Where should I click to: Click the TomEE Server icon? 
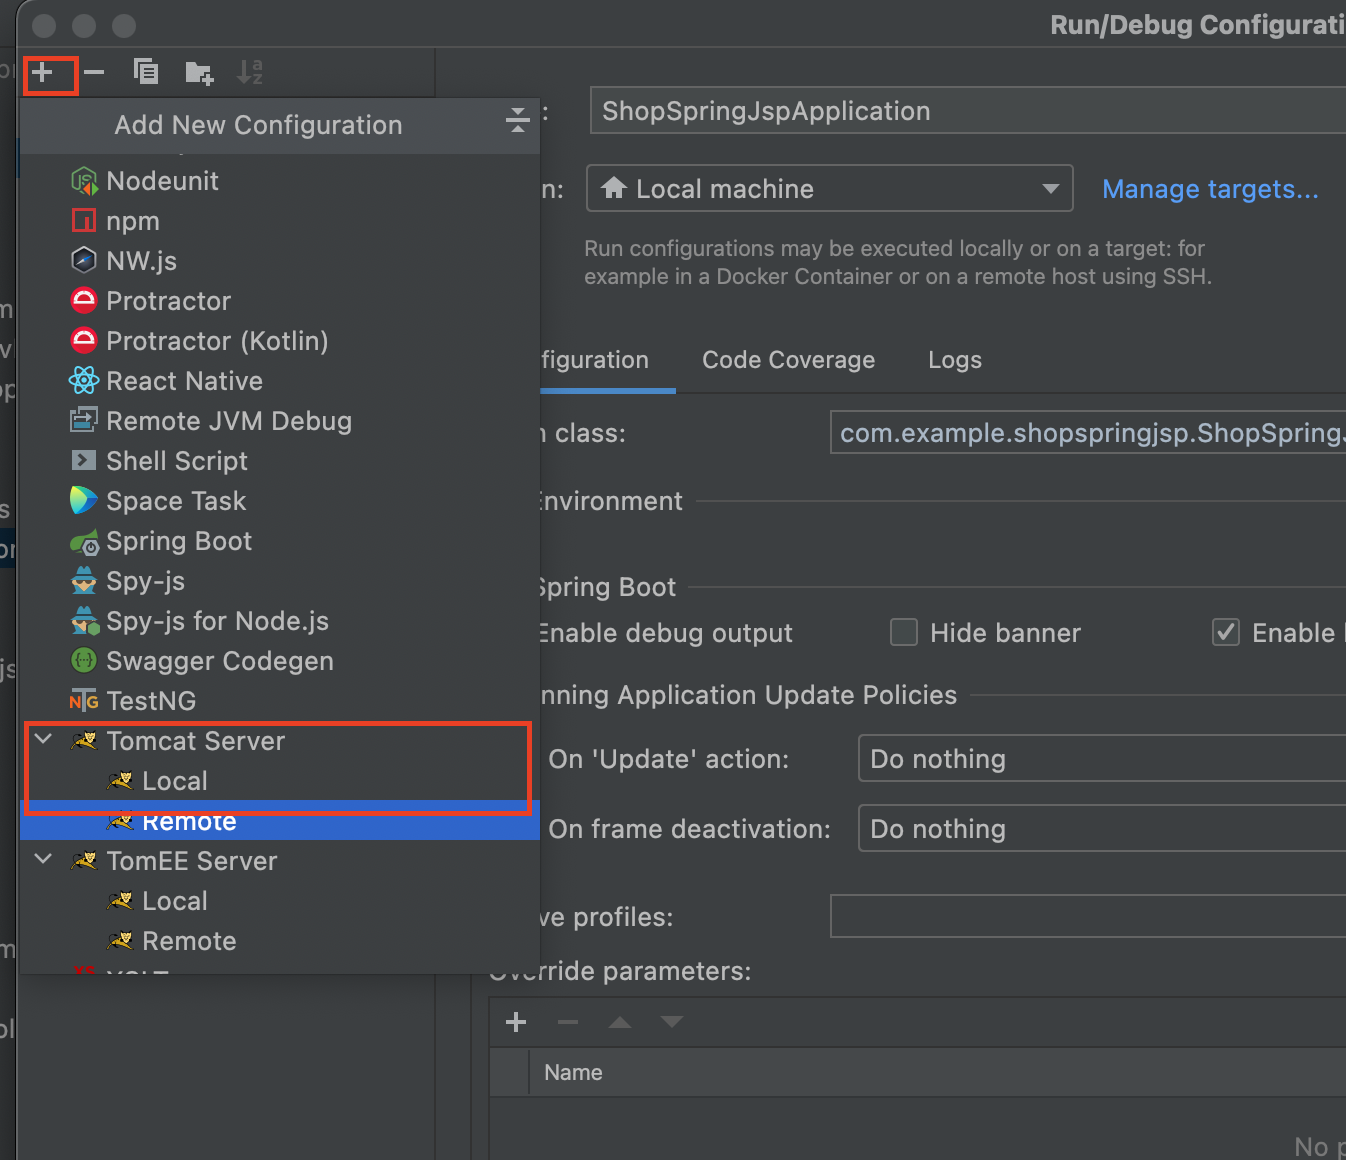tap(84, 861)
